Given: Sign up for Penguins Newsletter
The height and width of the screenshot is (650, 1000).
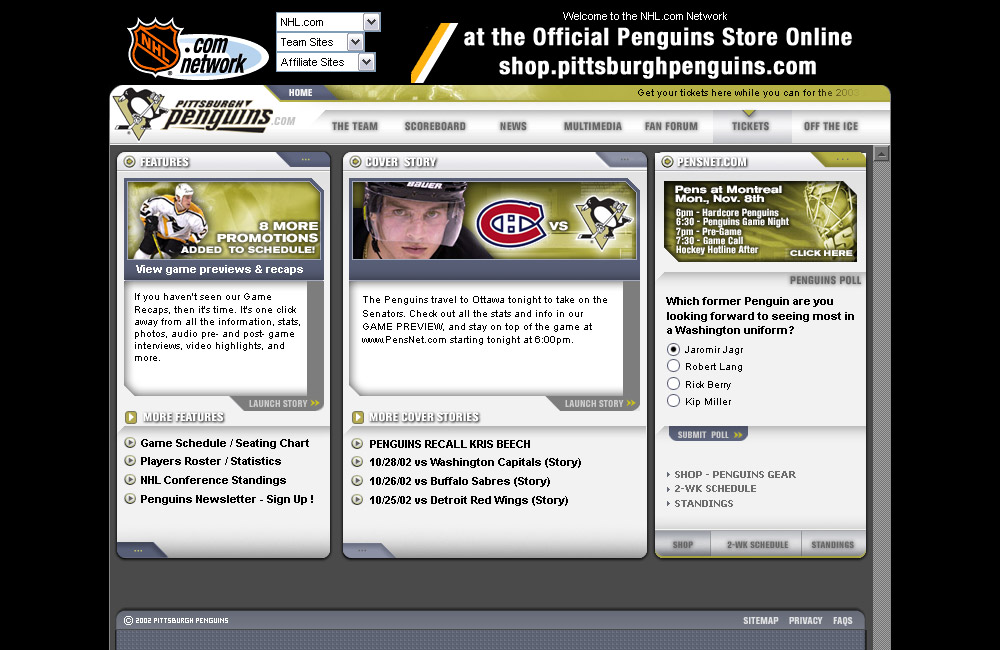Looking at the screenshot, I should click(x=227, y=499).
